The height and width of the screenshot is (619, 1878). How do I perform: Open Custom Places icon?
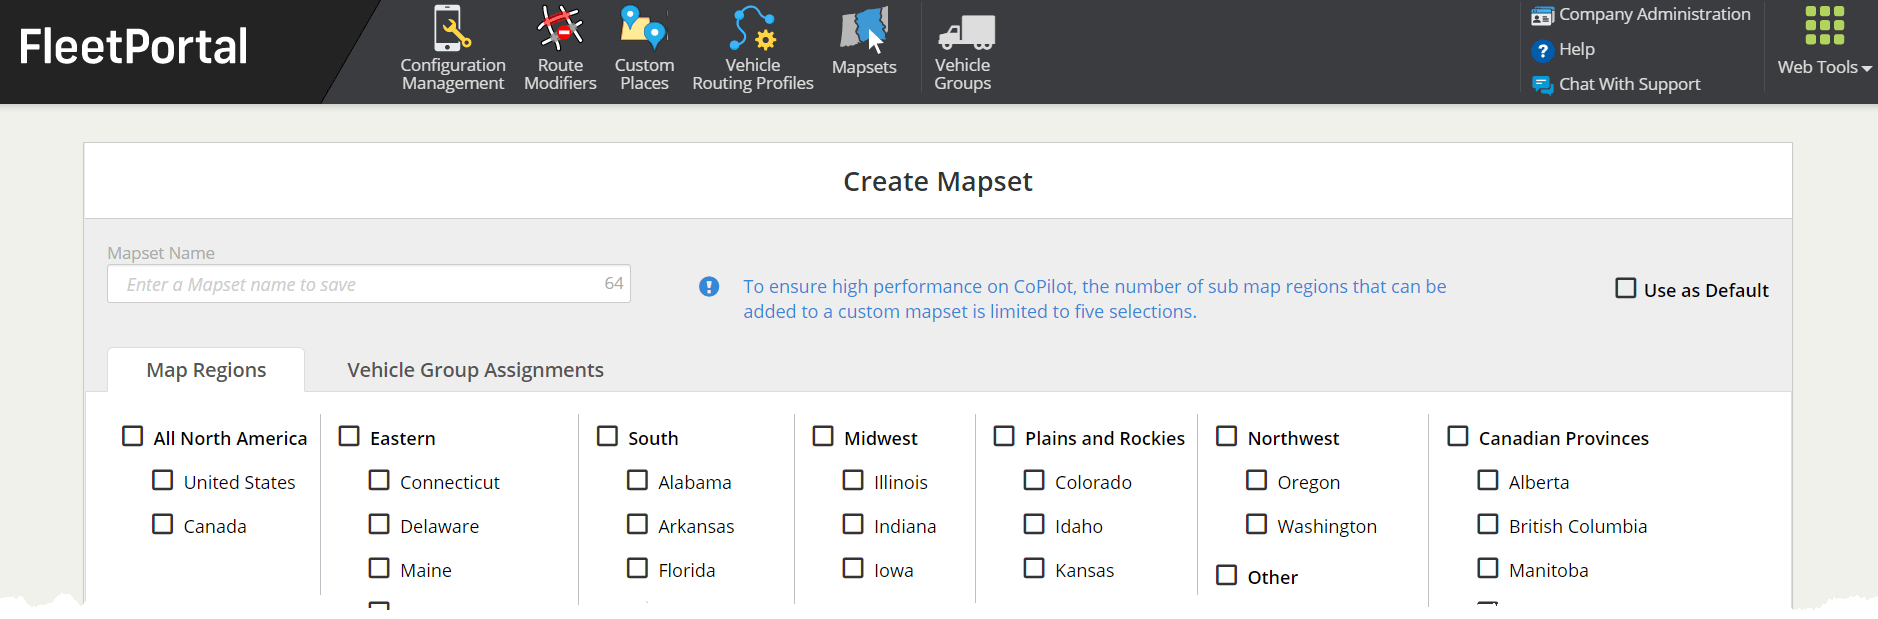(644, 28)
